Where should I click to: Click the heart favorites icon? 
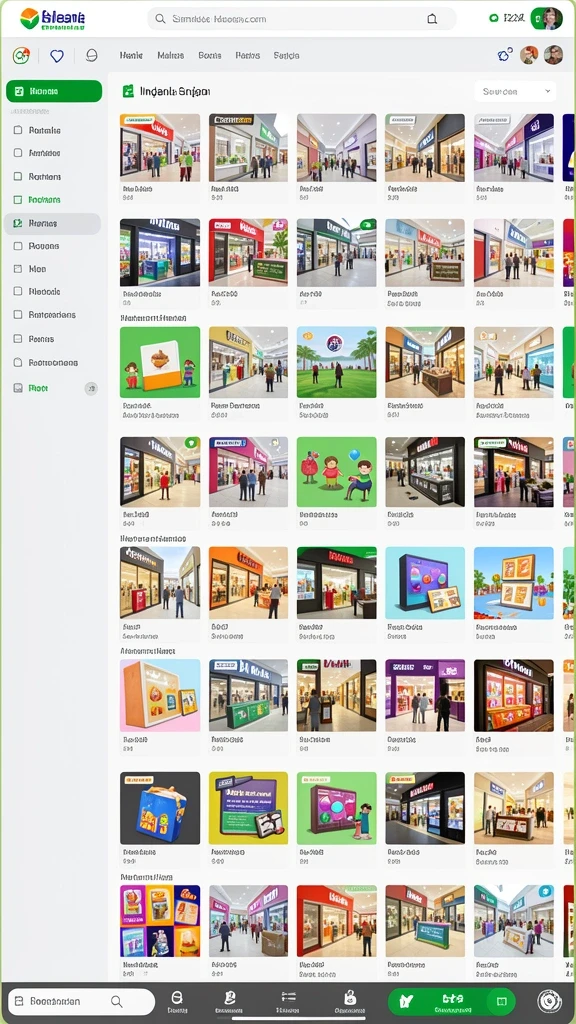[57, 56]
